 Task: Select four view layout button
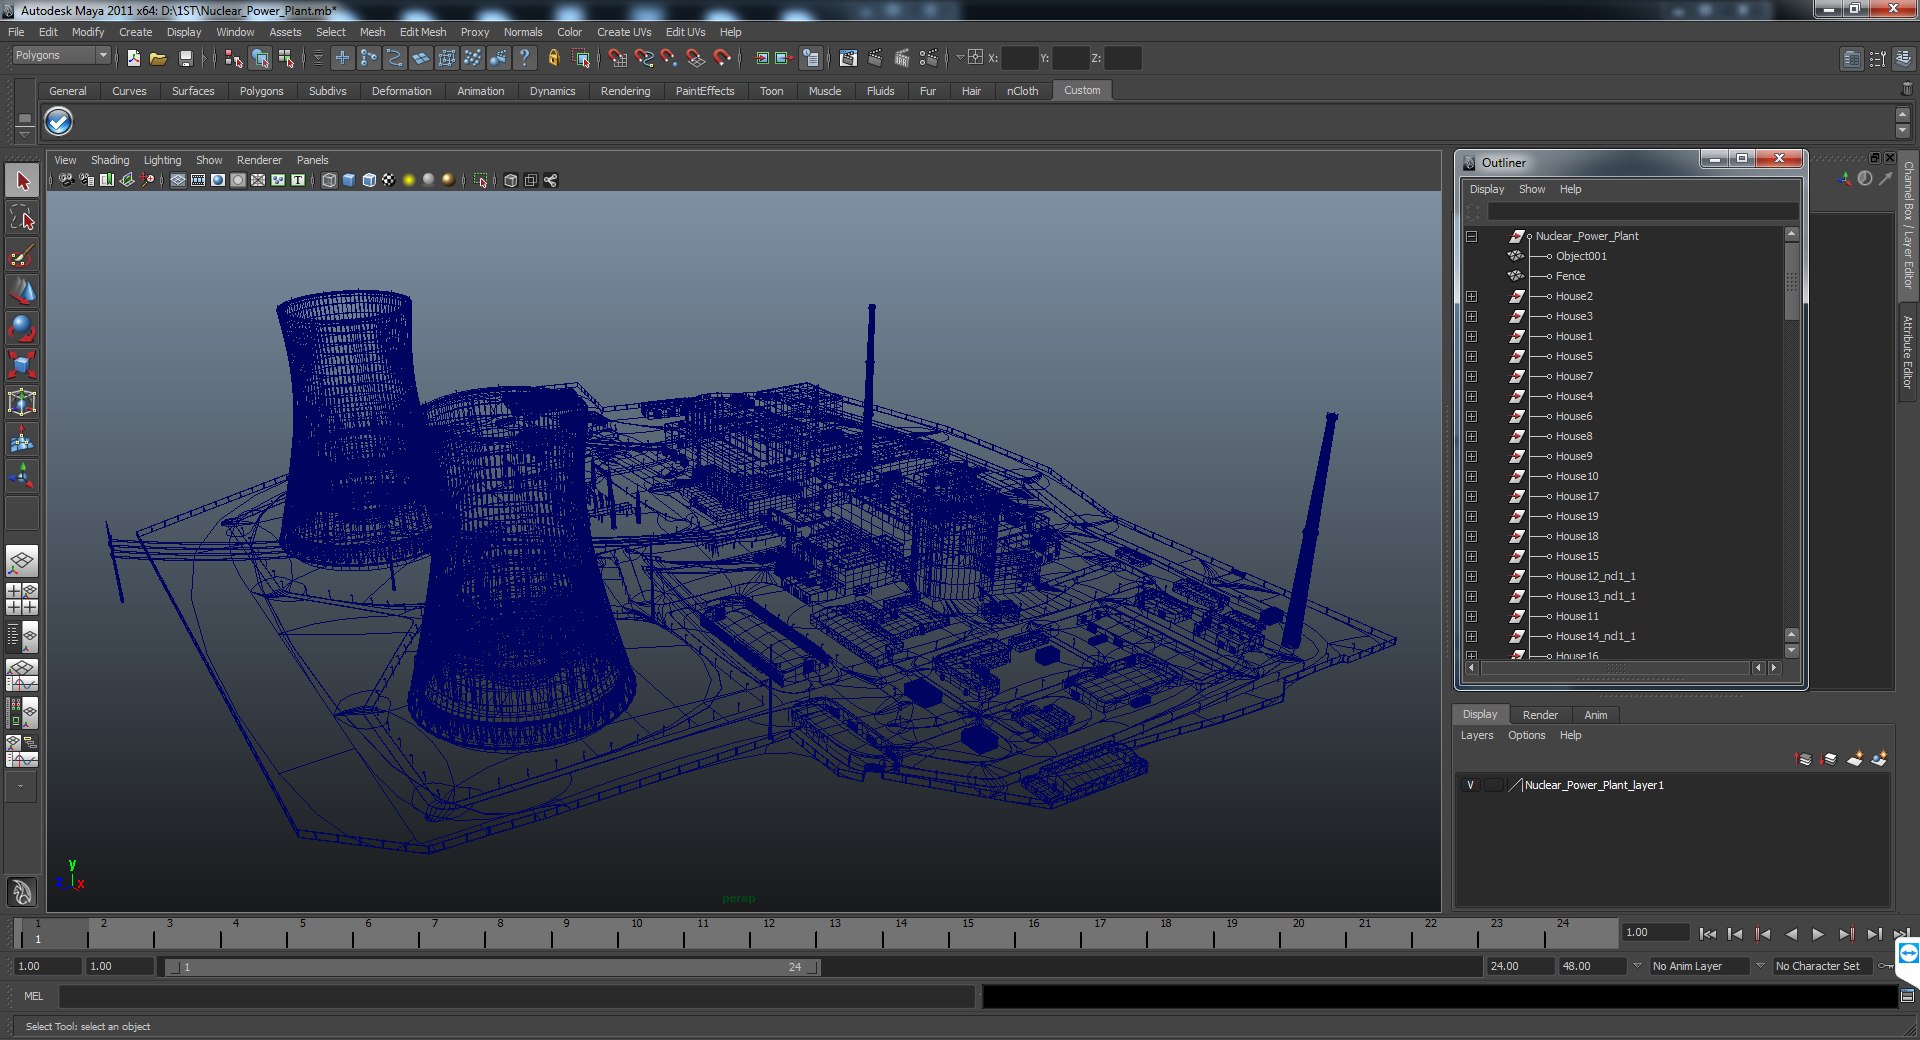[x=22, y=598]
